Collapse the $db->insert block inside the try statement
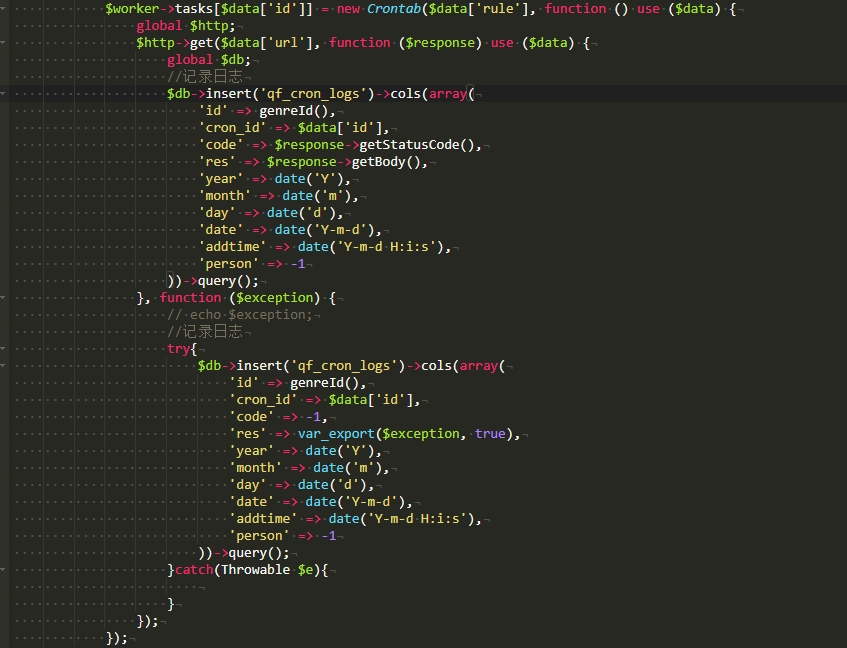 pyautogui.click(x=3, y=366)
